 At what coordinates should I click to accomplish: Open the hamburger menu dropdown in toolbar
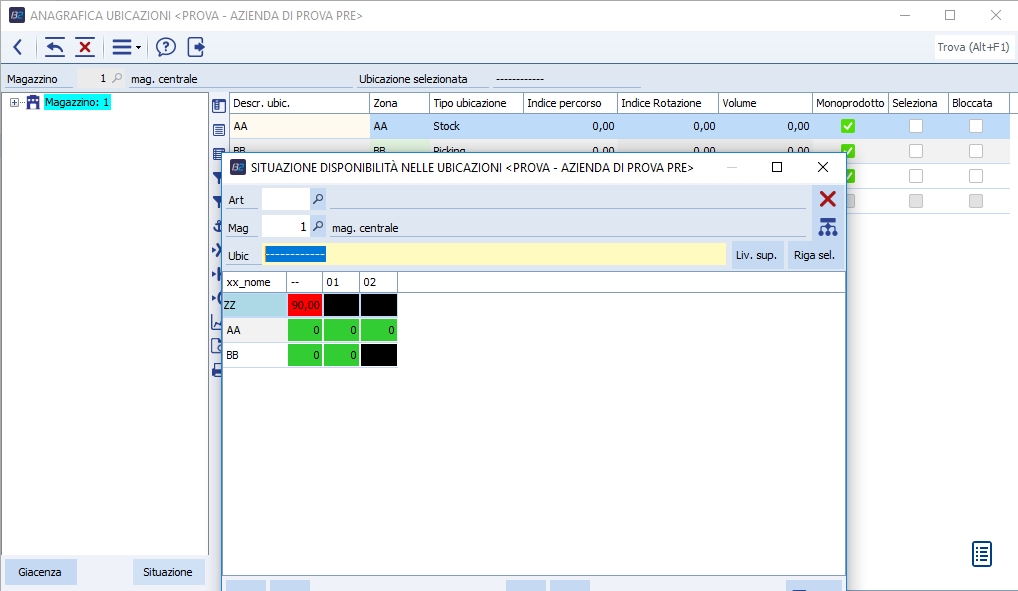pyautogui.click(x=125, y=47)
